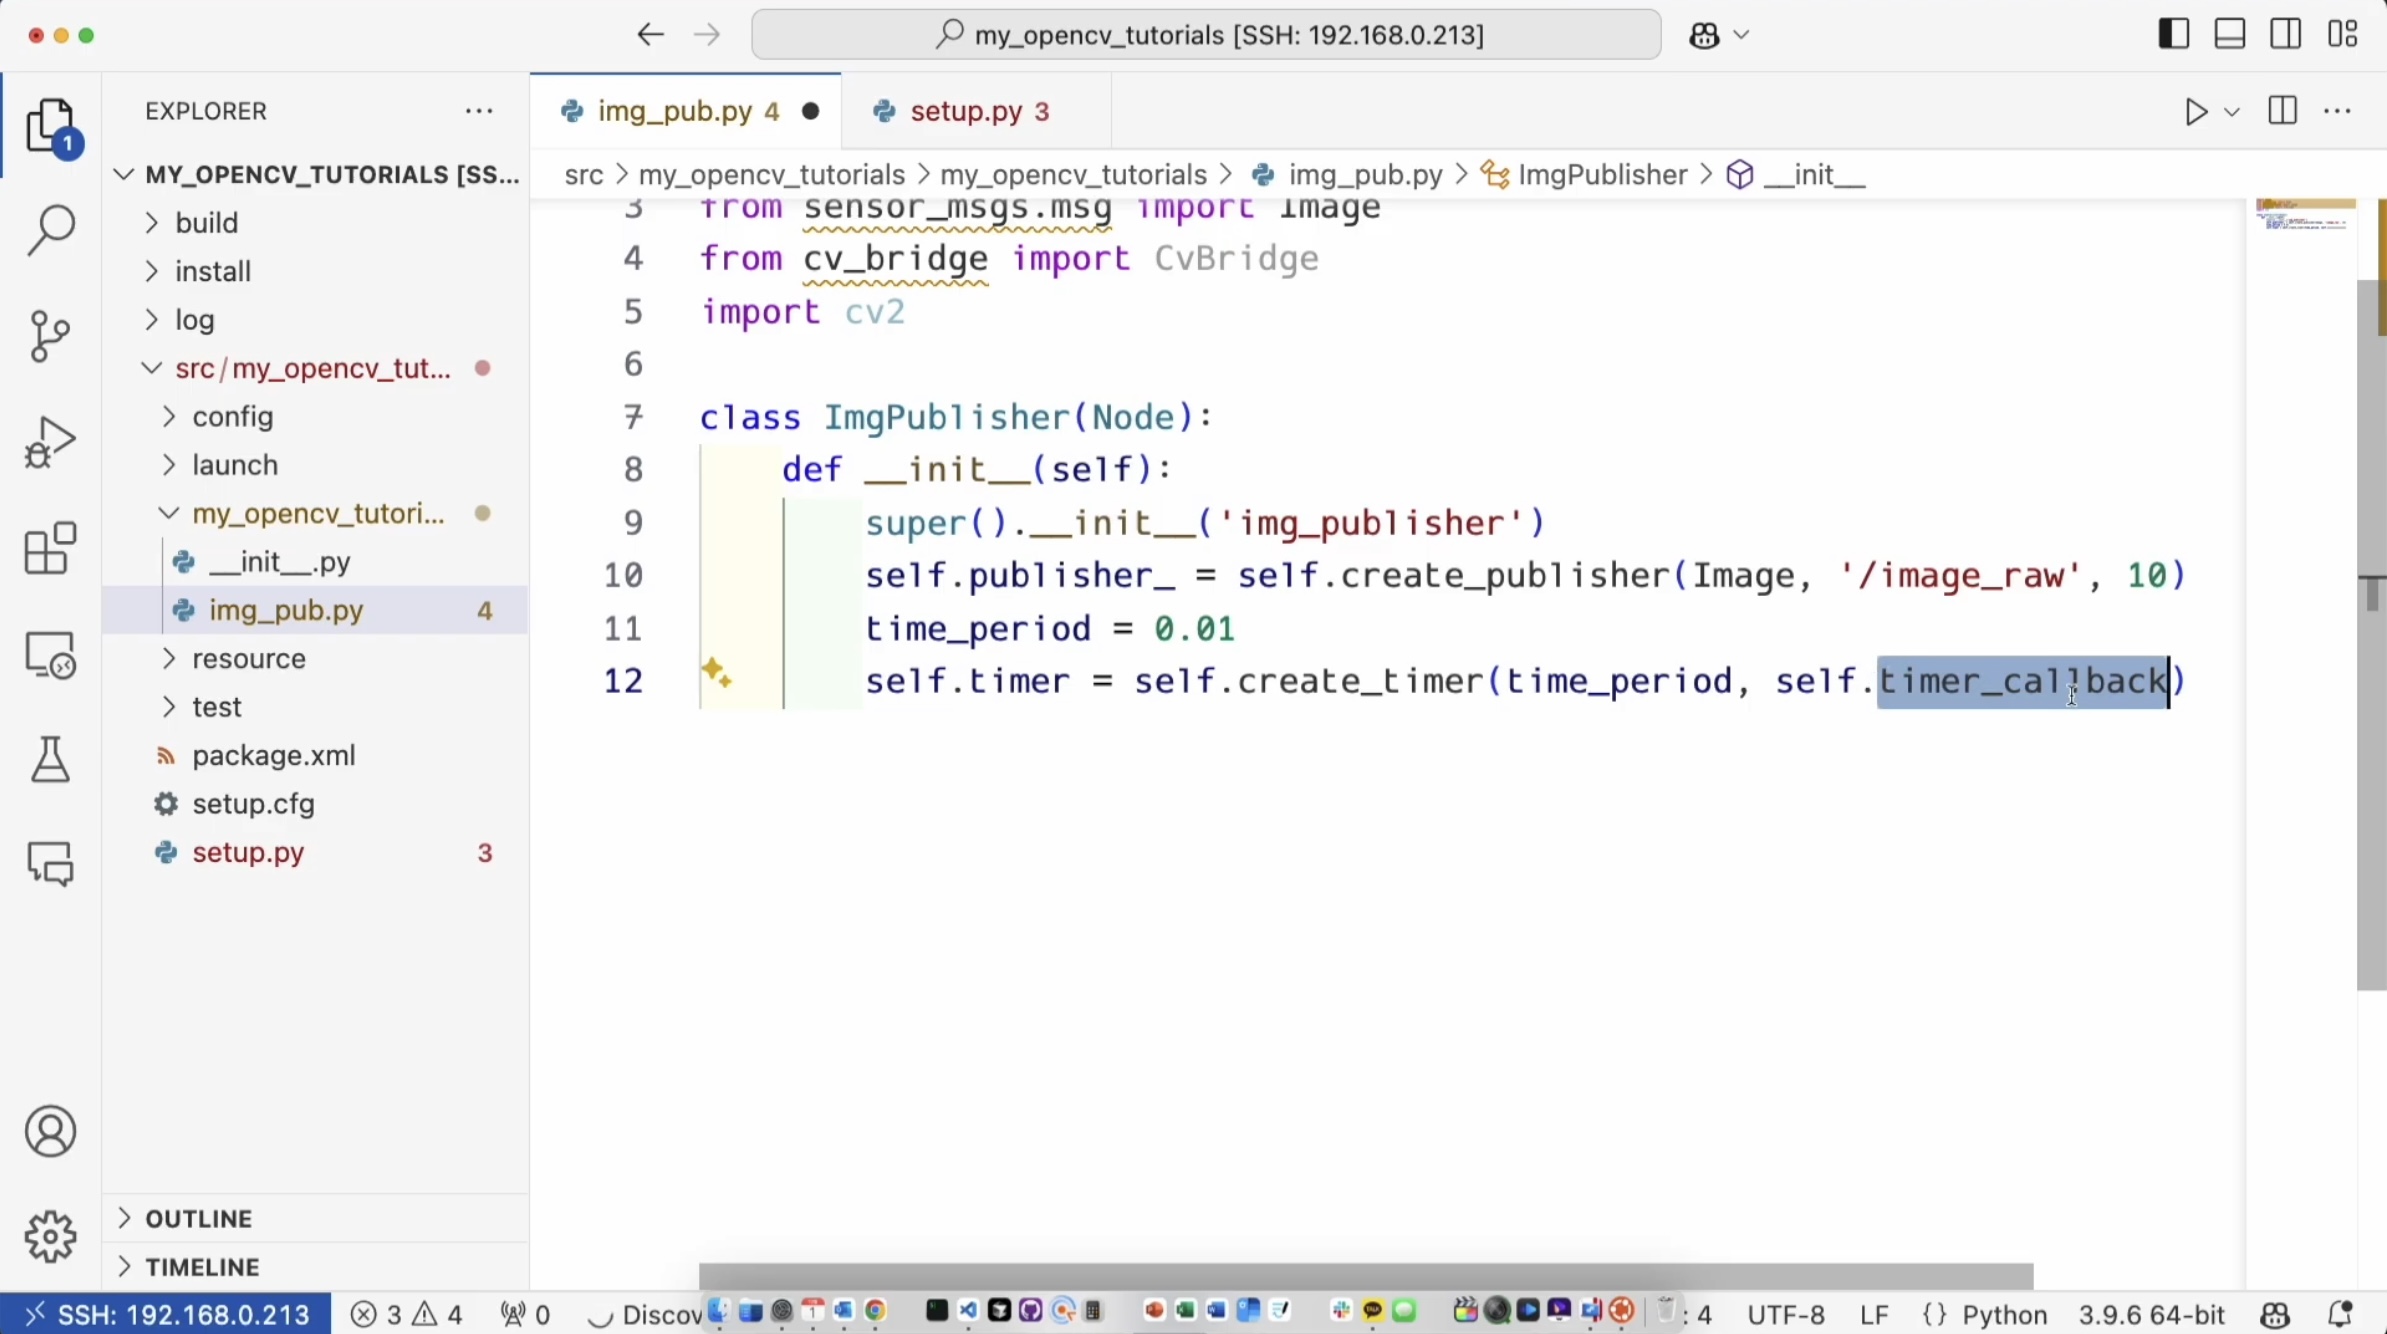Expand the OUTLINE section
This screenshot has height=1334, width=2387.
(x=198, y=1218)
